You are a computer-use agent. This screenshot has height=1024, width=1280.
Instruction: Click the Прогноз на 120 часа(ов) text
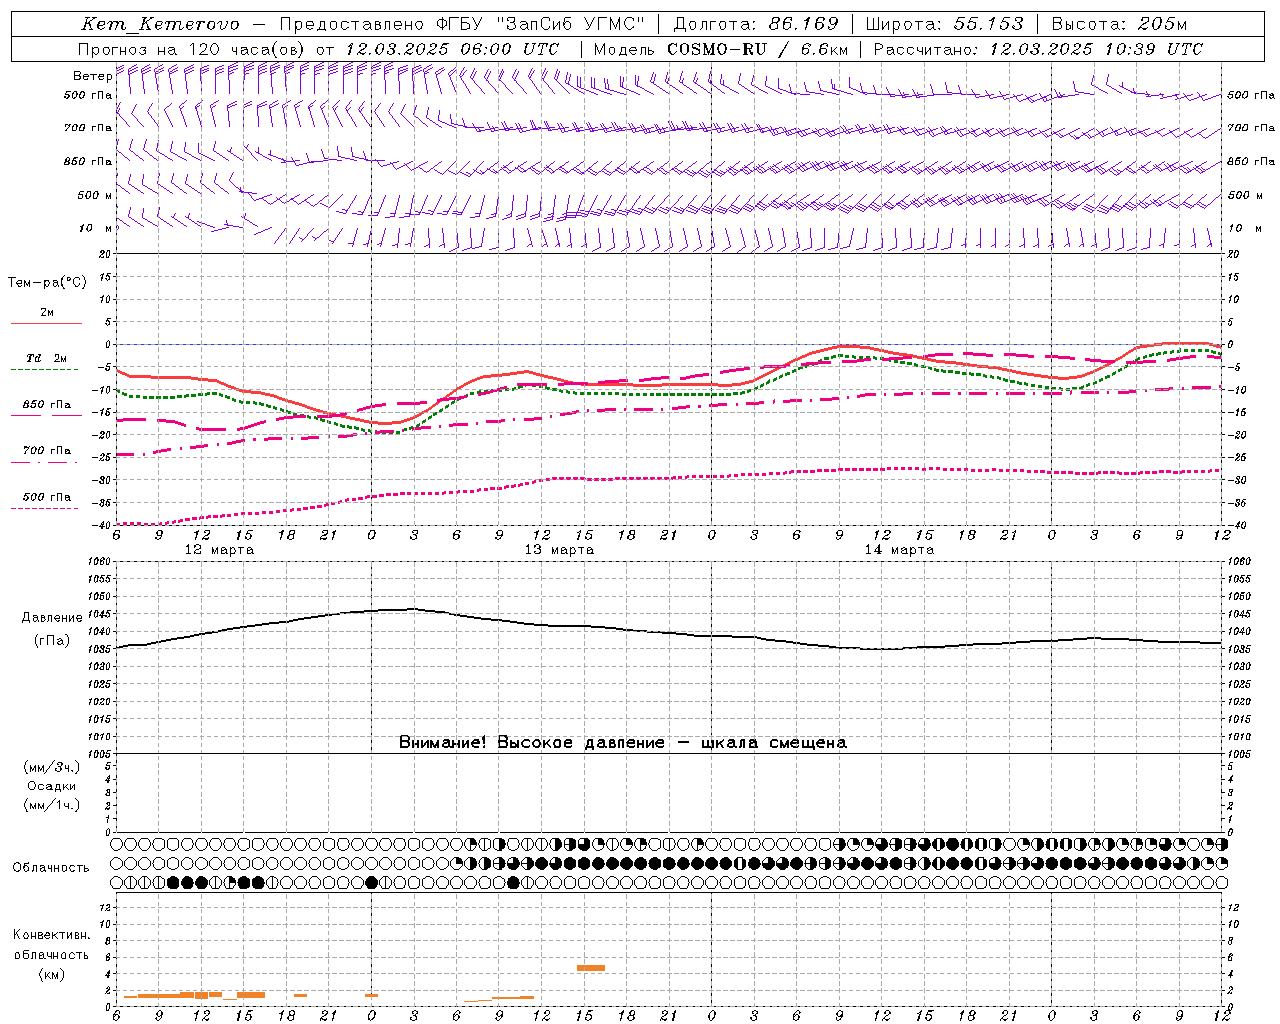192,49
